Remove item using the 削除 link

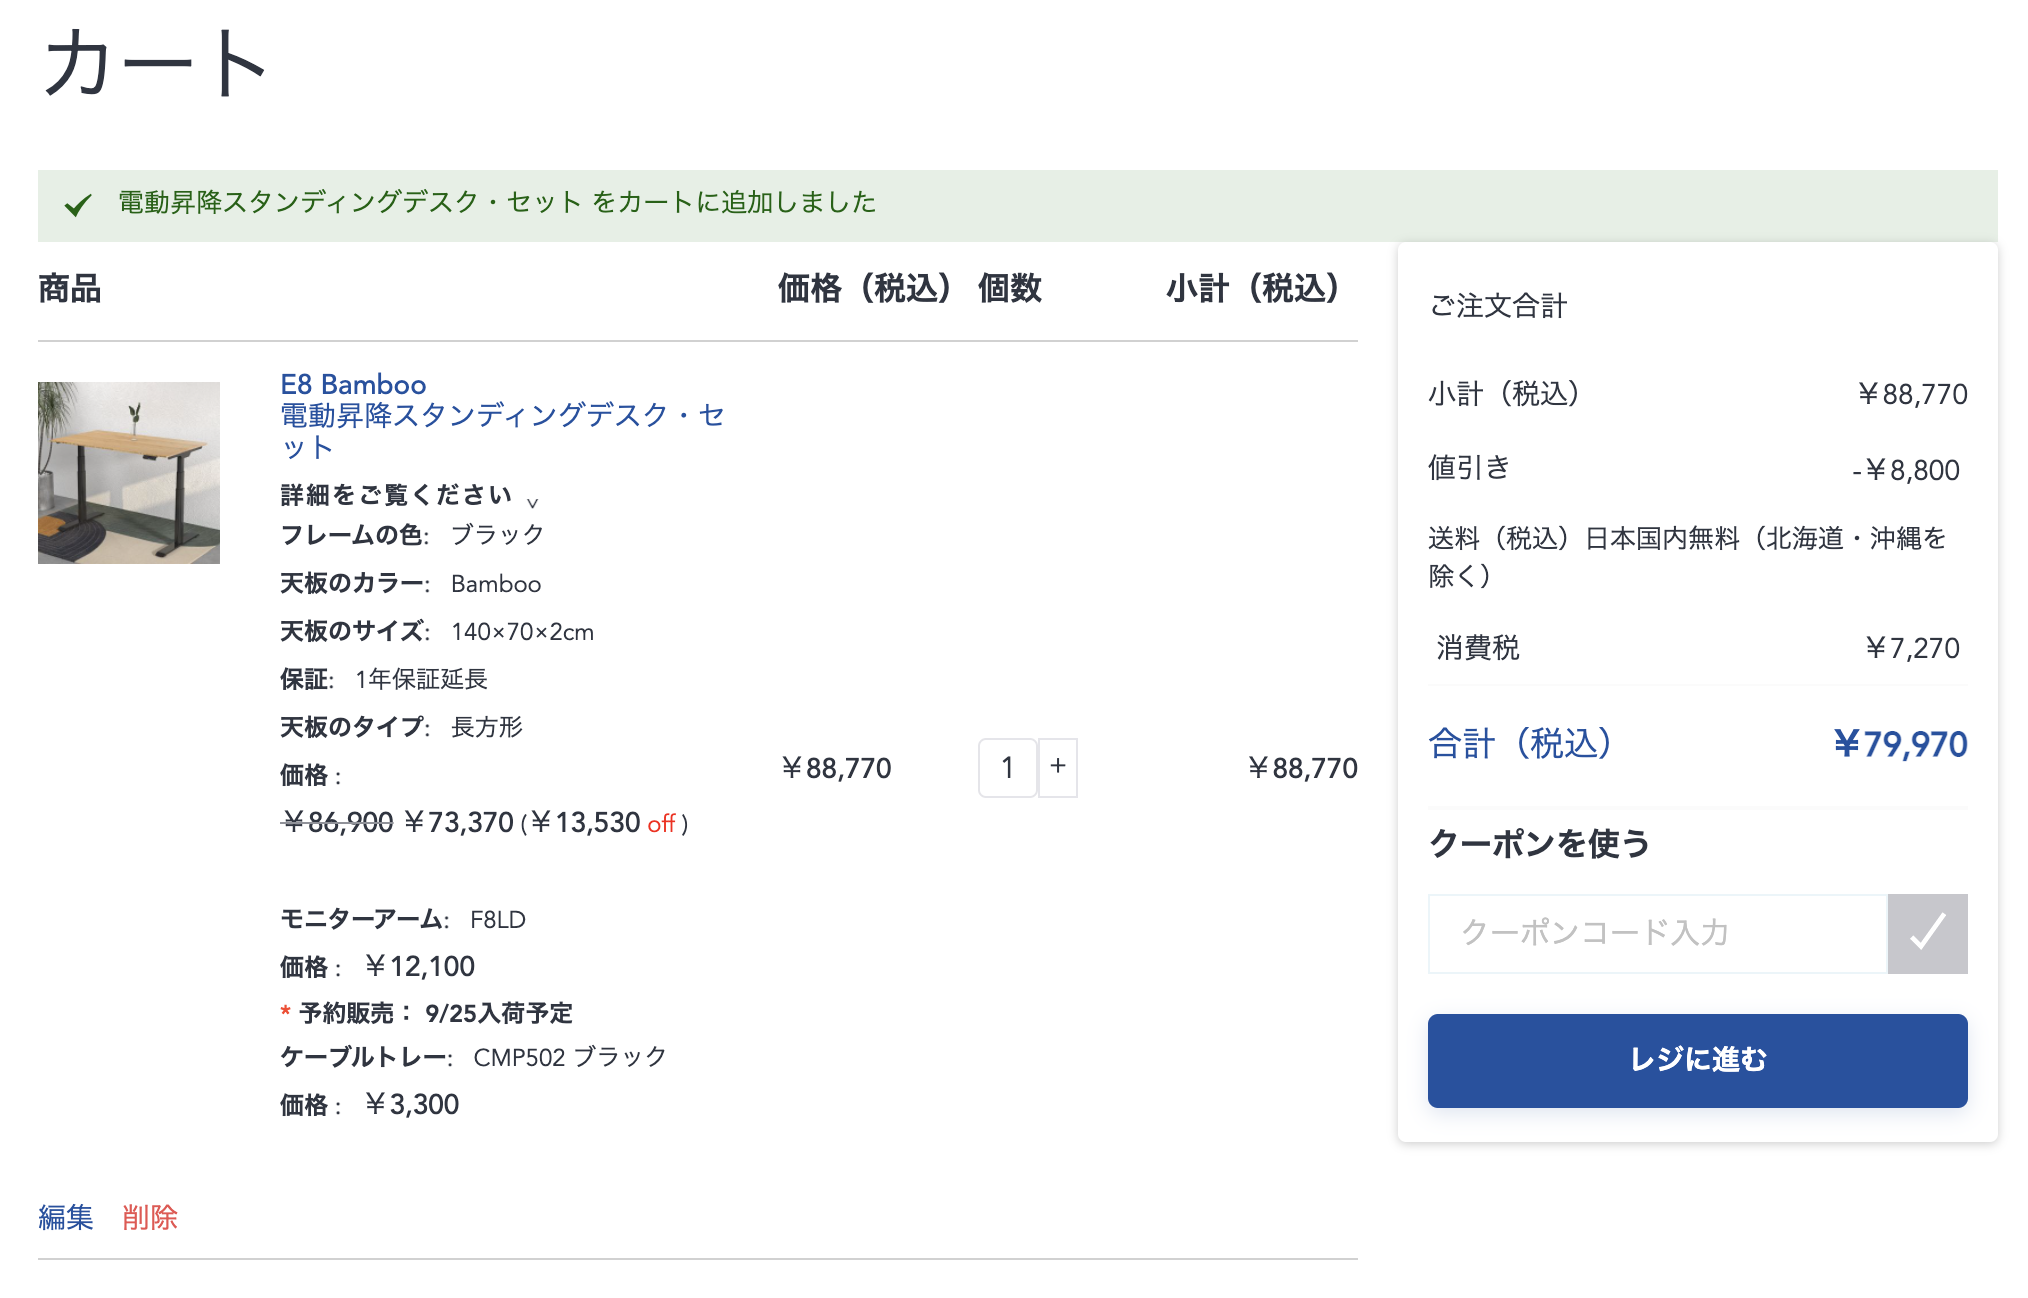click(150, 1217)
